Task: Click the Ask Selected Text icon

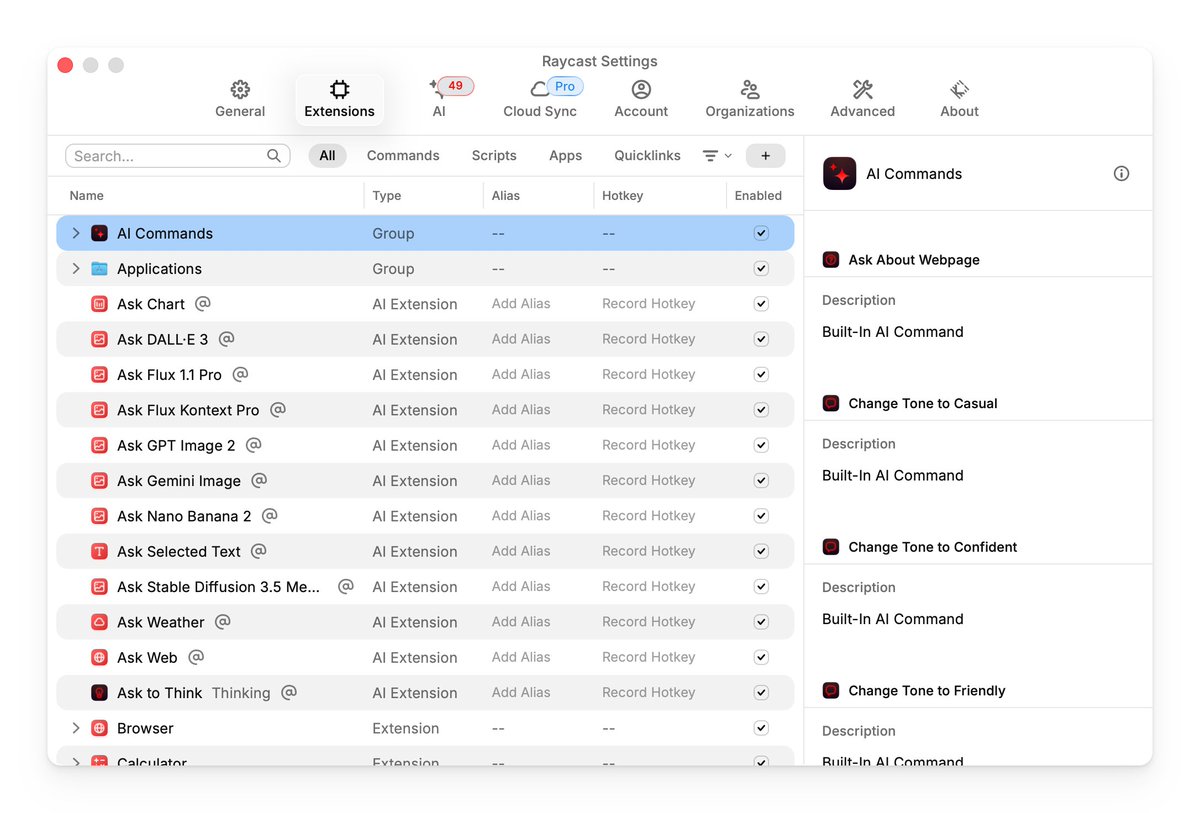Action: pyautogui.click(x=99, y=551)
